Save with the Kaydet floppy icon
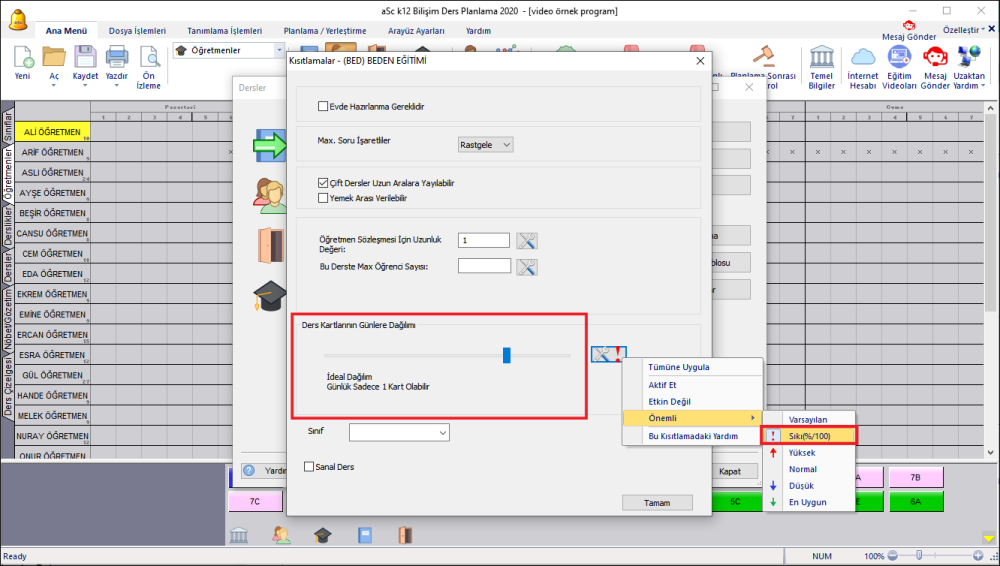 click(85, 57)
